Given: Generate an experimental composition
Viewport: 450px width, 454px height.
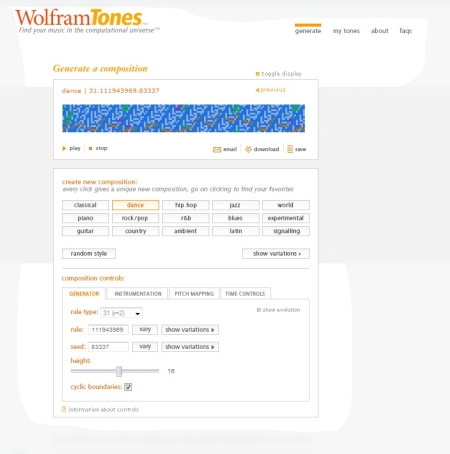Looking at the screenshot, I should click(x=286, y=218).
